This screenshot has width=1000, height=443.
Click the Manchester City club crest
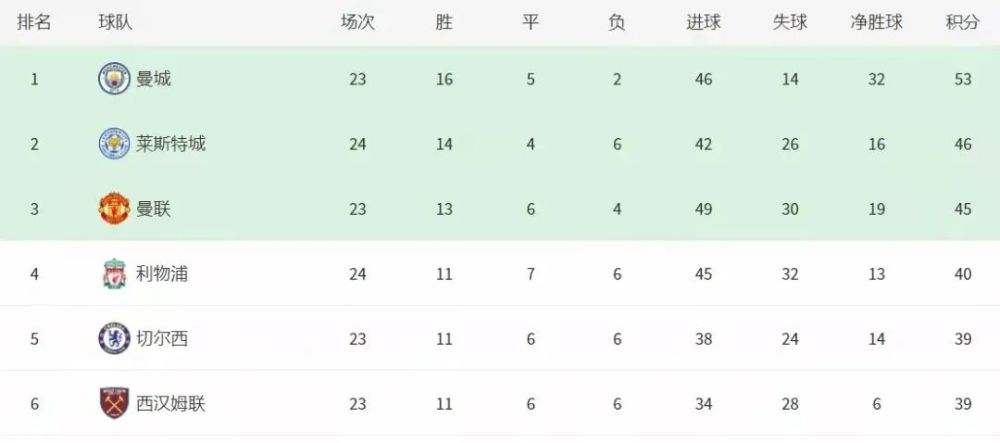[x=114, y=79]
